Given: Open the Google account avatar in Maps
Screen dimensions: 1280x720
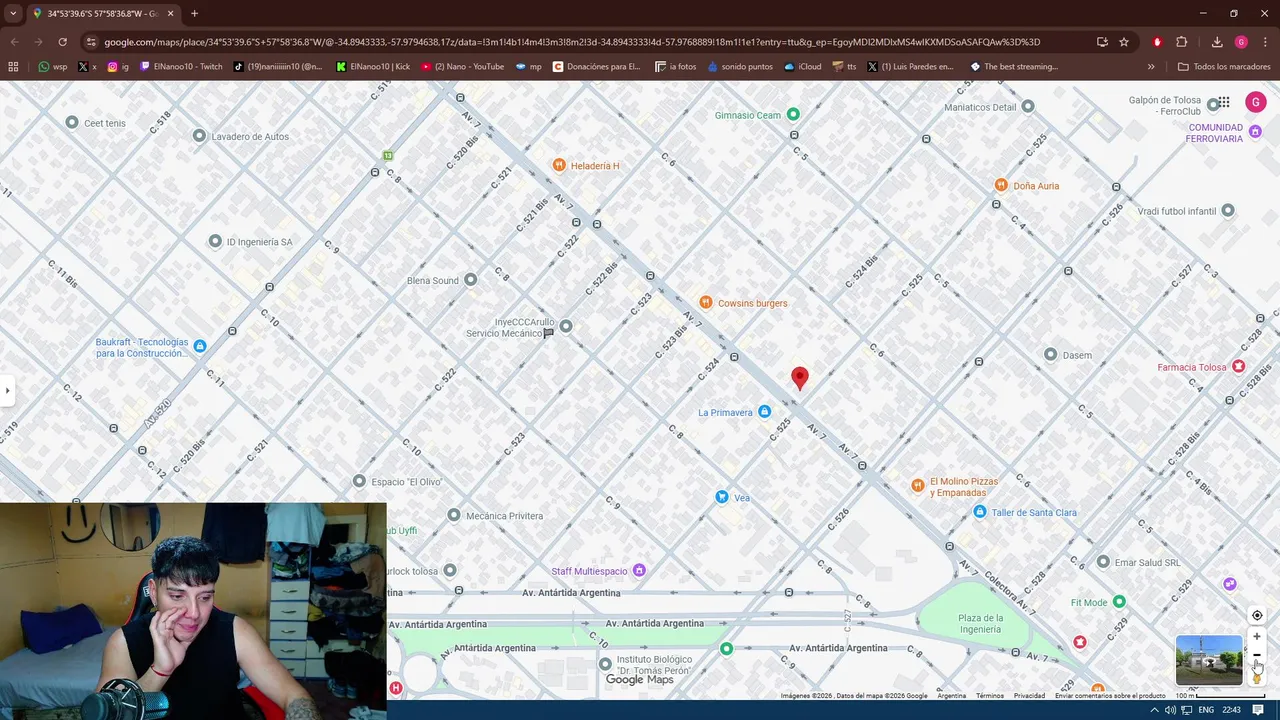Looking at the screenshot, I should (x=1256, y=102).
